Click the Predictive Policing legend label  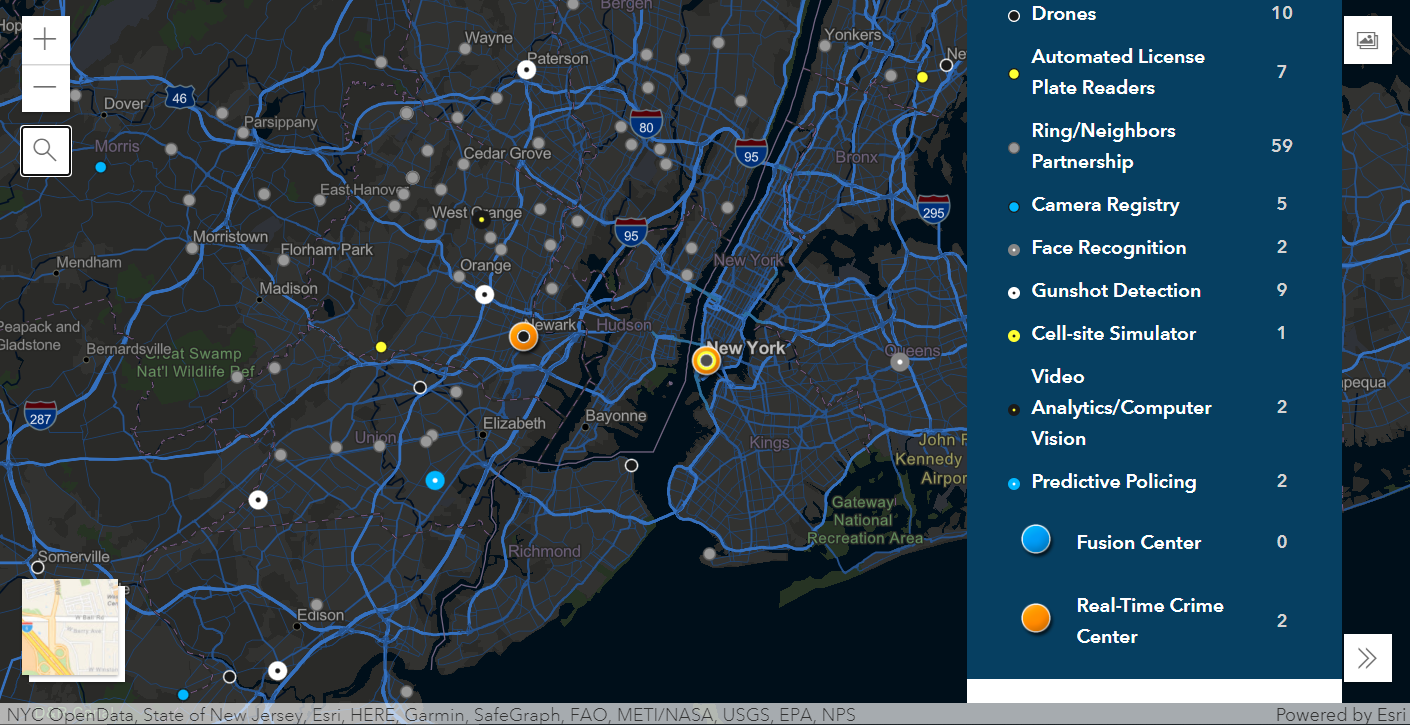(1114, 482)
